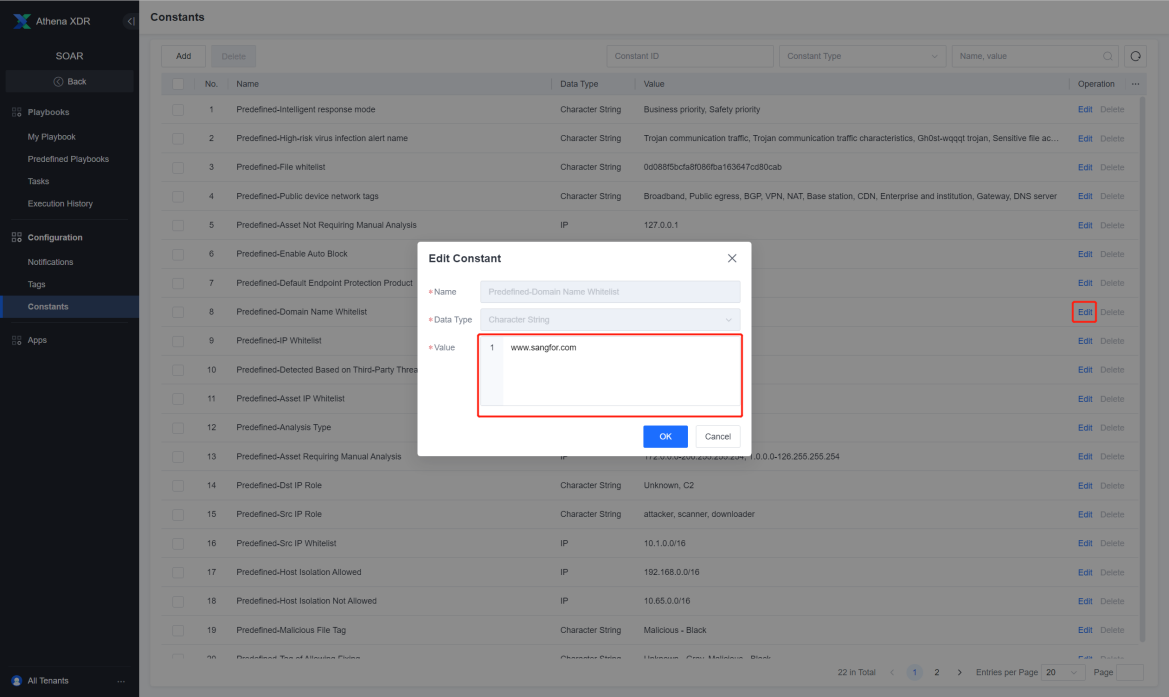
Task: Check row 2 High-risk virus infection checkbox
Action: click(x=177, y=139)
